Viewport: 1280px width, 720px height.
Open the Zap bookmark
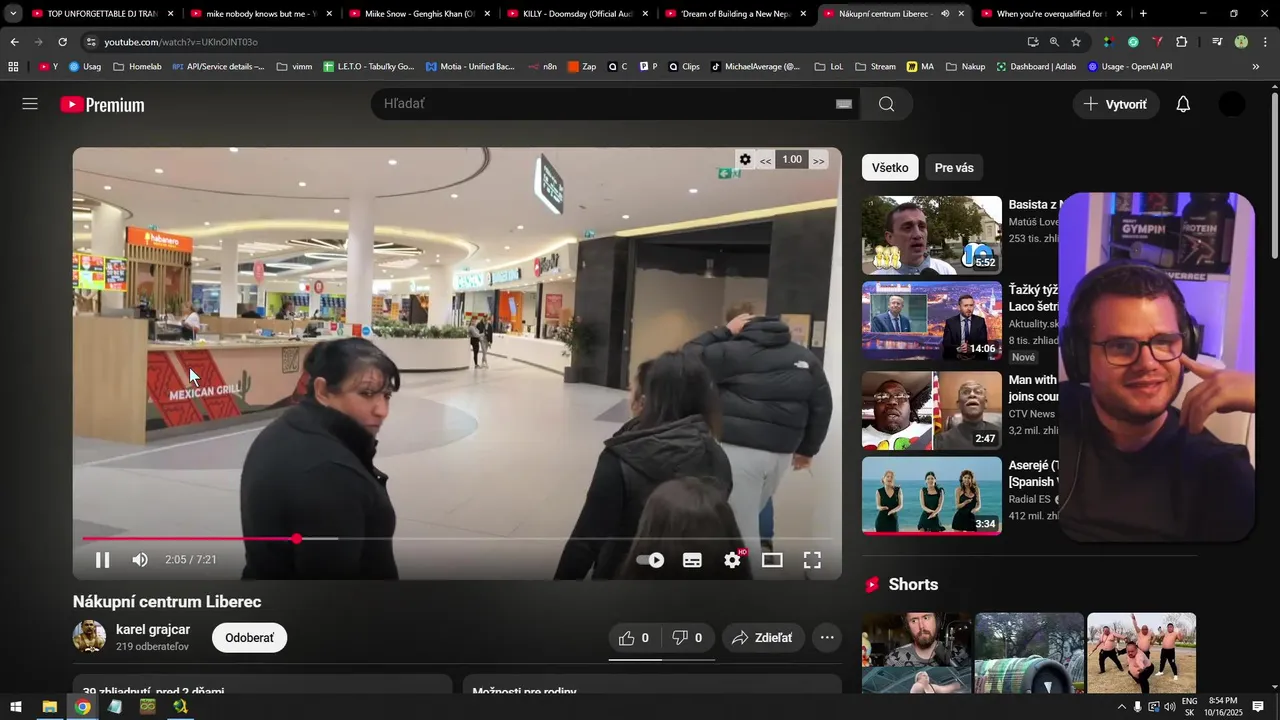582,67
